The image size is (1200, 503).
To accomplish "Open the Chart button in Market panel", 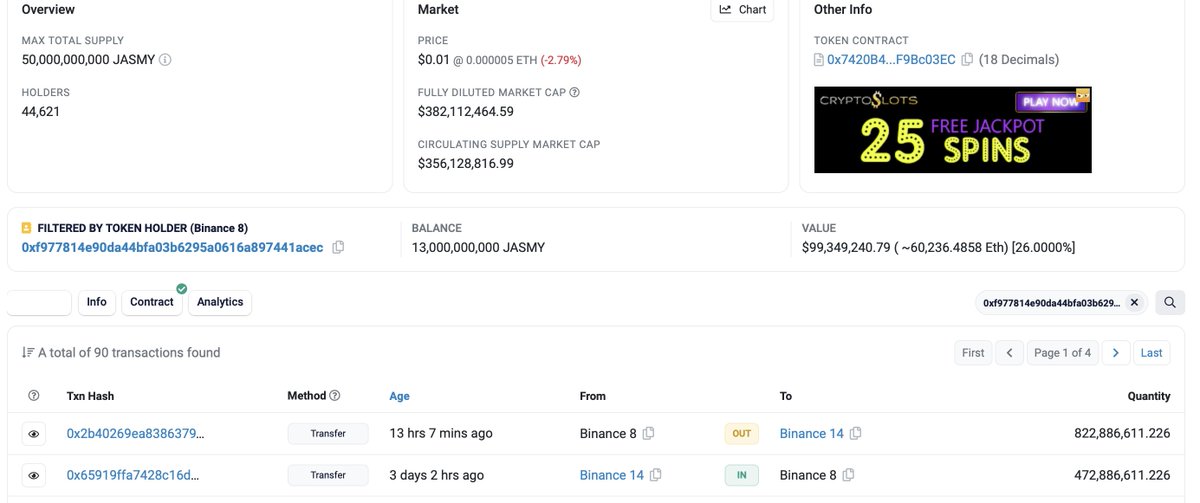I will coord(742,10).
